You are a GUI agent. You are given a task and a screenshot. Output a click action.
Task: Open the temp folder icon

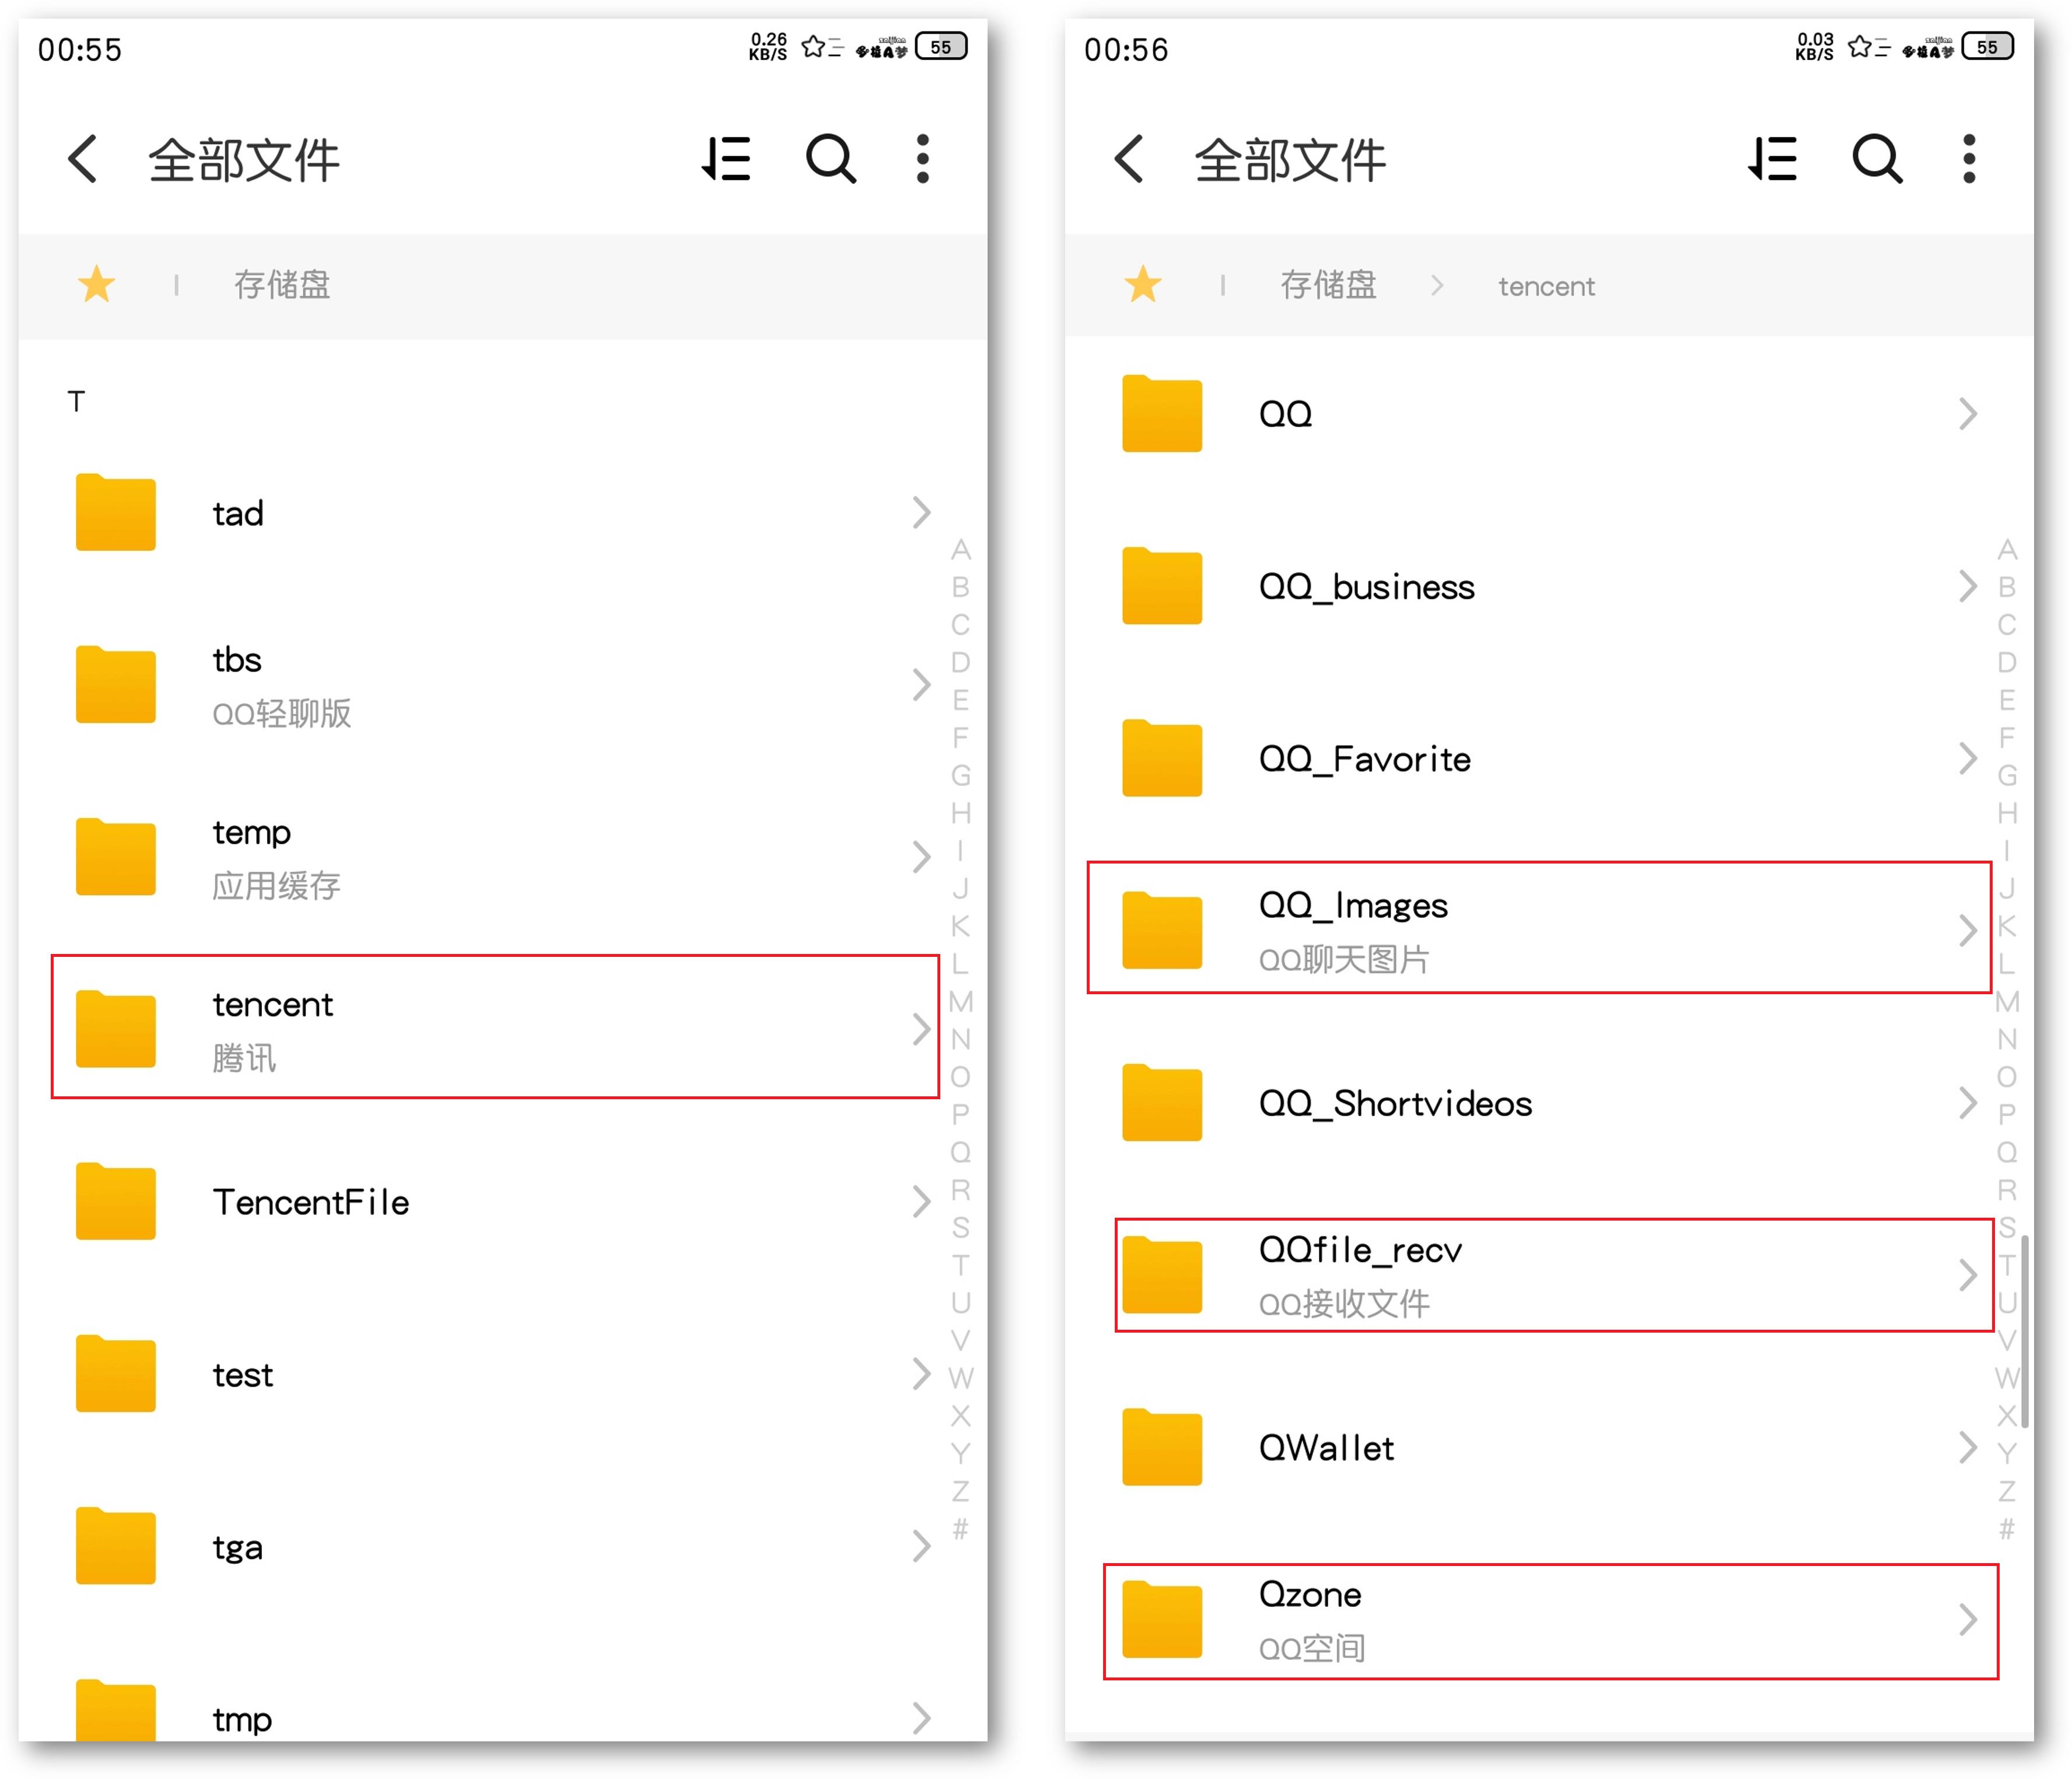coord(115,856)
